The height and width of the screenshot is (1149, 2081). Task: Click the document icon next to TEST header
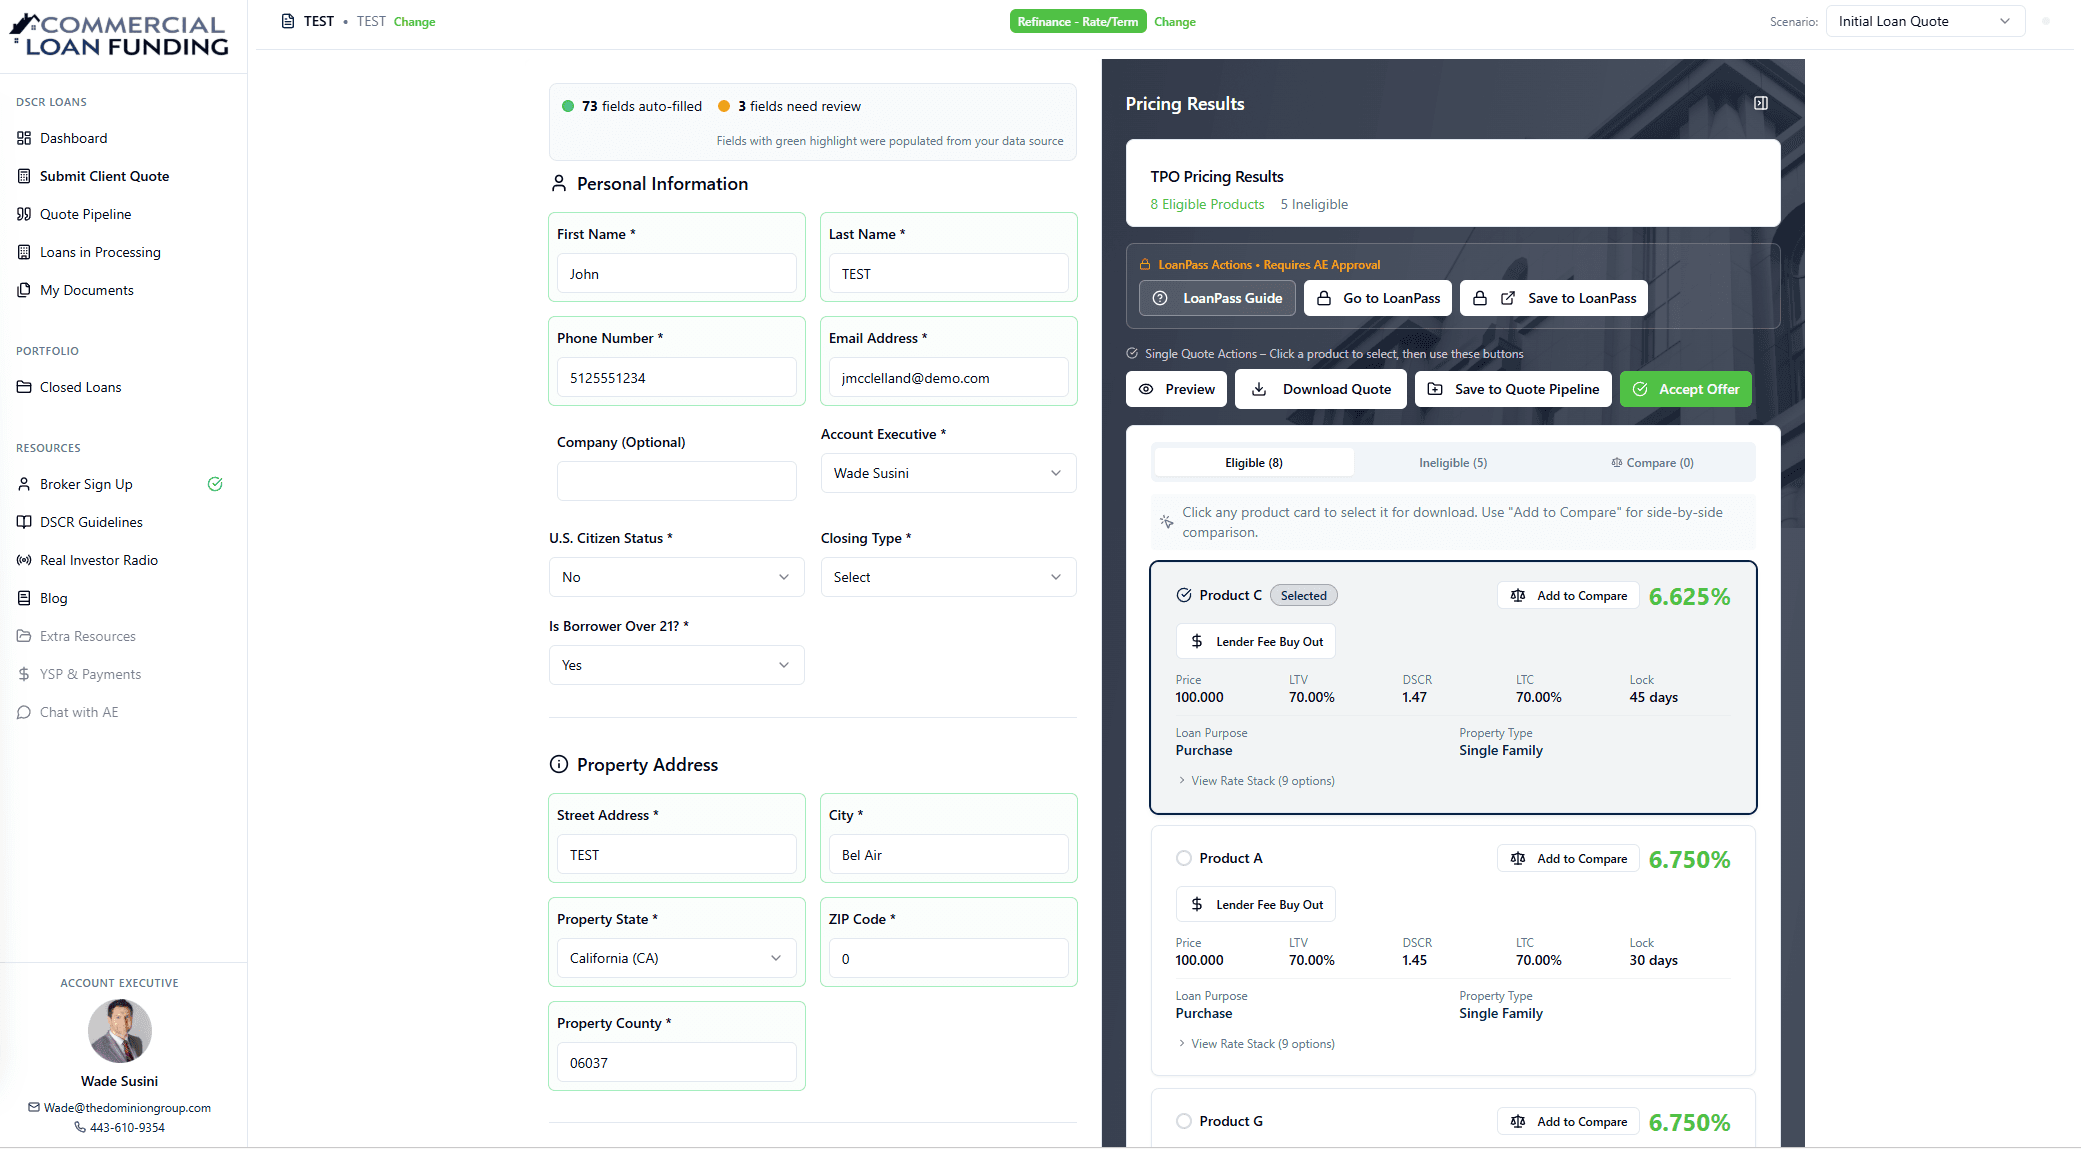(288, 21)
